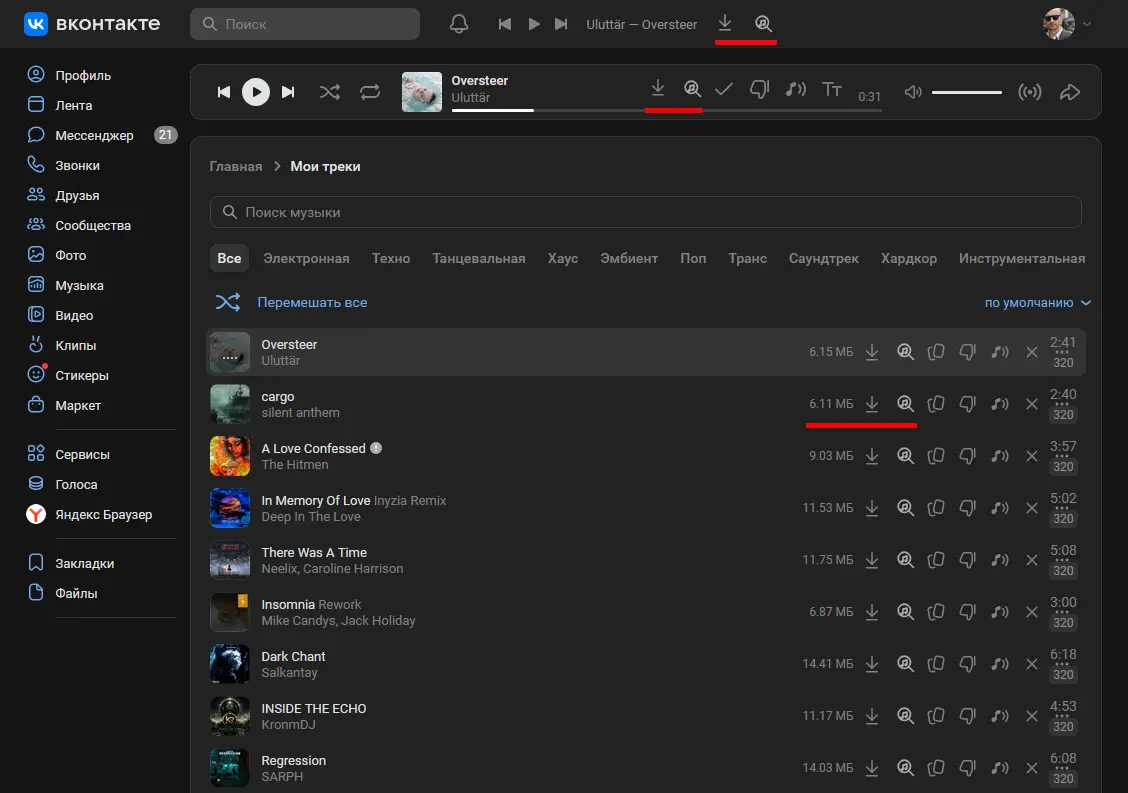Open Закладки from the sidebar
The image size is (1128, 793).
[84, 563]
